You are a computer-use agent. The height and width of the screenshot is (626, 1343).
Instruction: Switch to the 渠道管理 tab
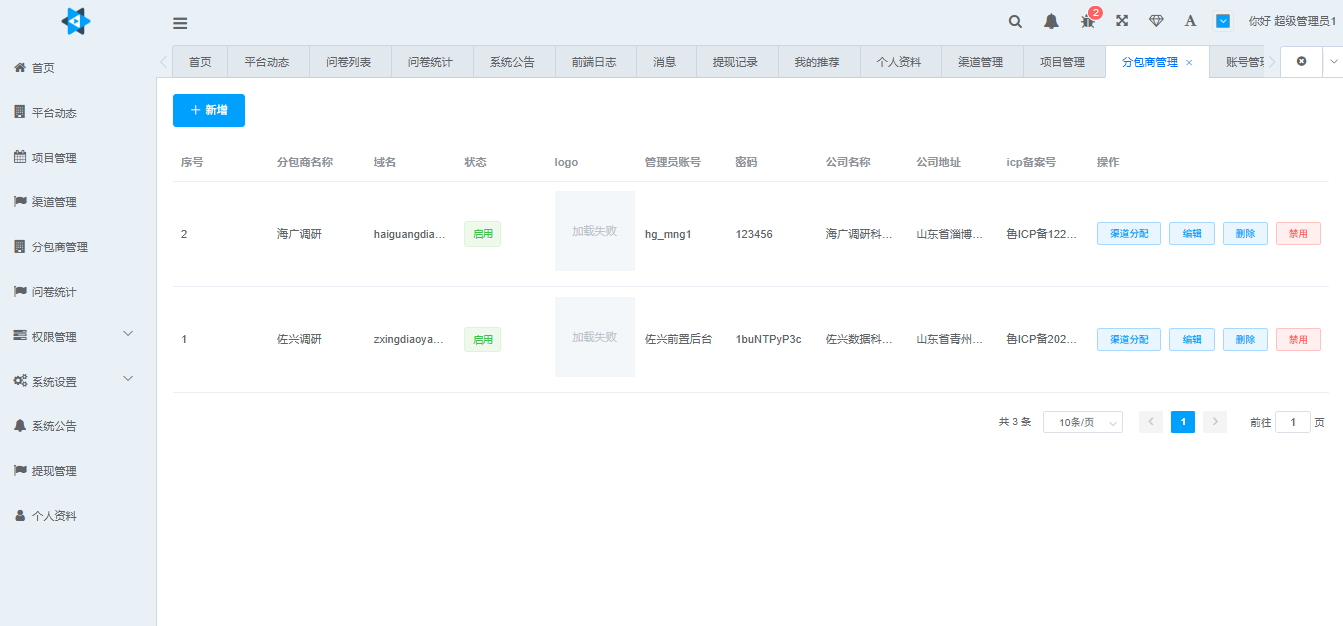pos(981,61)
